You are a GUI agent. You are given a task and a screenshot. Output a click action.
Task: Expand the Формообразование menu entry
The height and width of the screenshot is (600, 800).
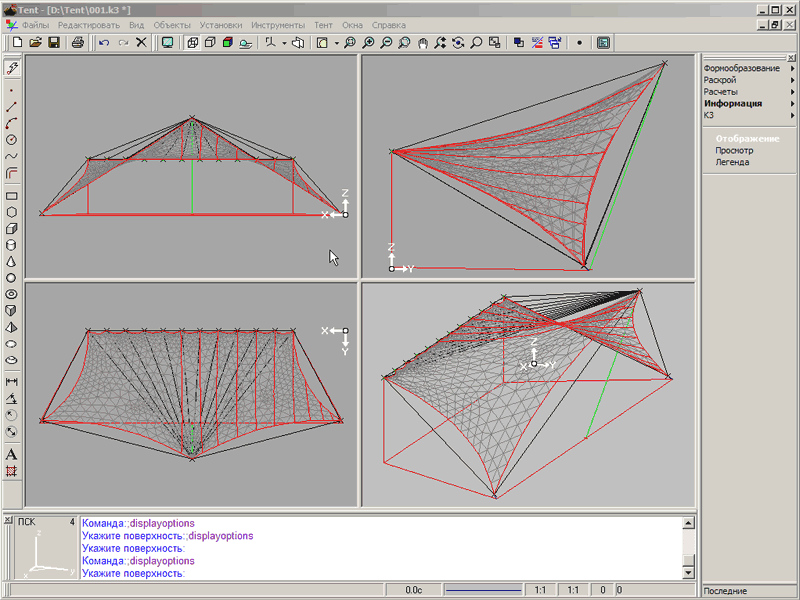coord(740,68)
